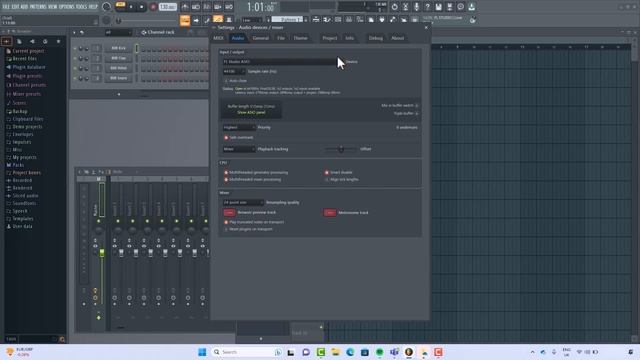Screen dimensions: 640x360
Task: Open the FILE menu in menu bar
Action: (x=6, y=7)
